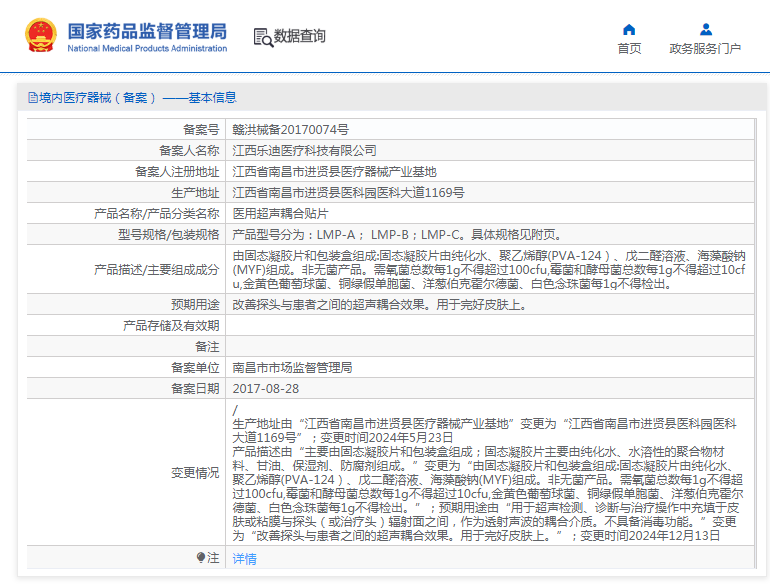Click National Medical Products Administration subtitle
Viewport: 770px width, 585px height.
click(x=147, y=48)
